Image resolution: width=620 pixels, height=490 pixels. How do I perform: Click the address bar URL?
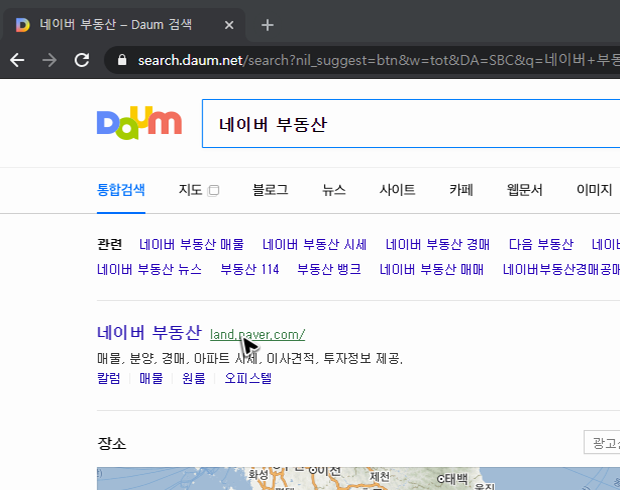point(378,60)
